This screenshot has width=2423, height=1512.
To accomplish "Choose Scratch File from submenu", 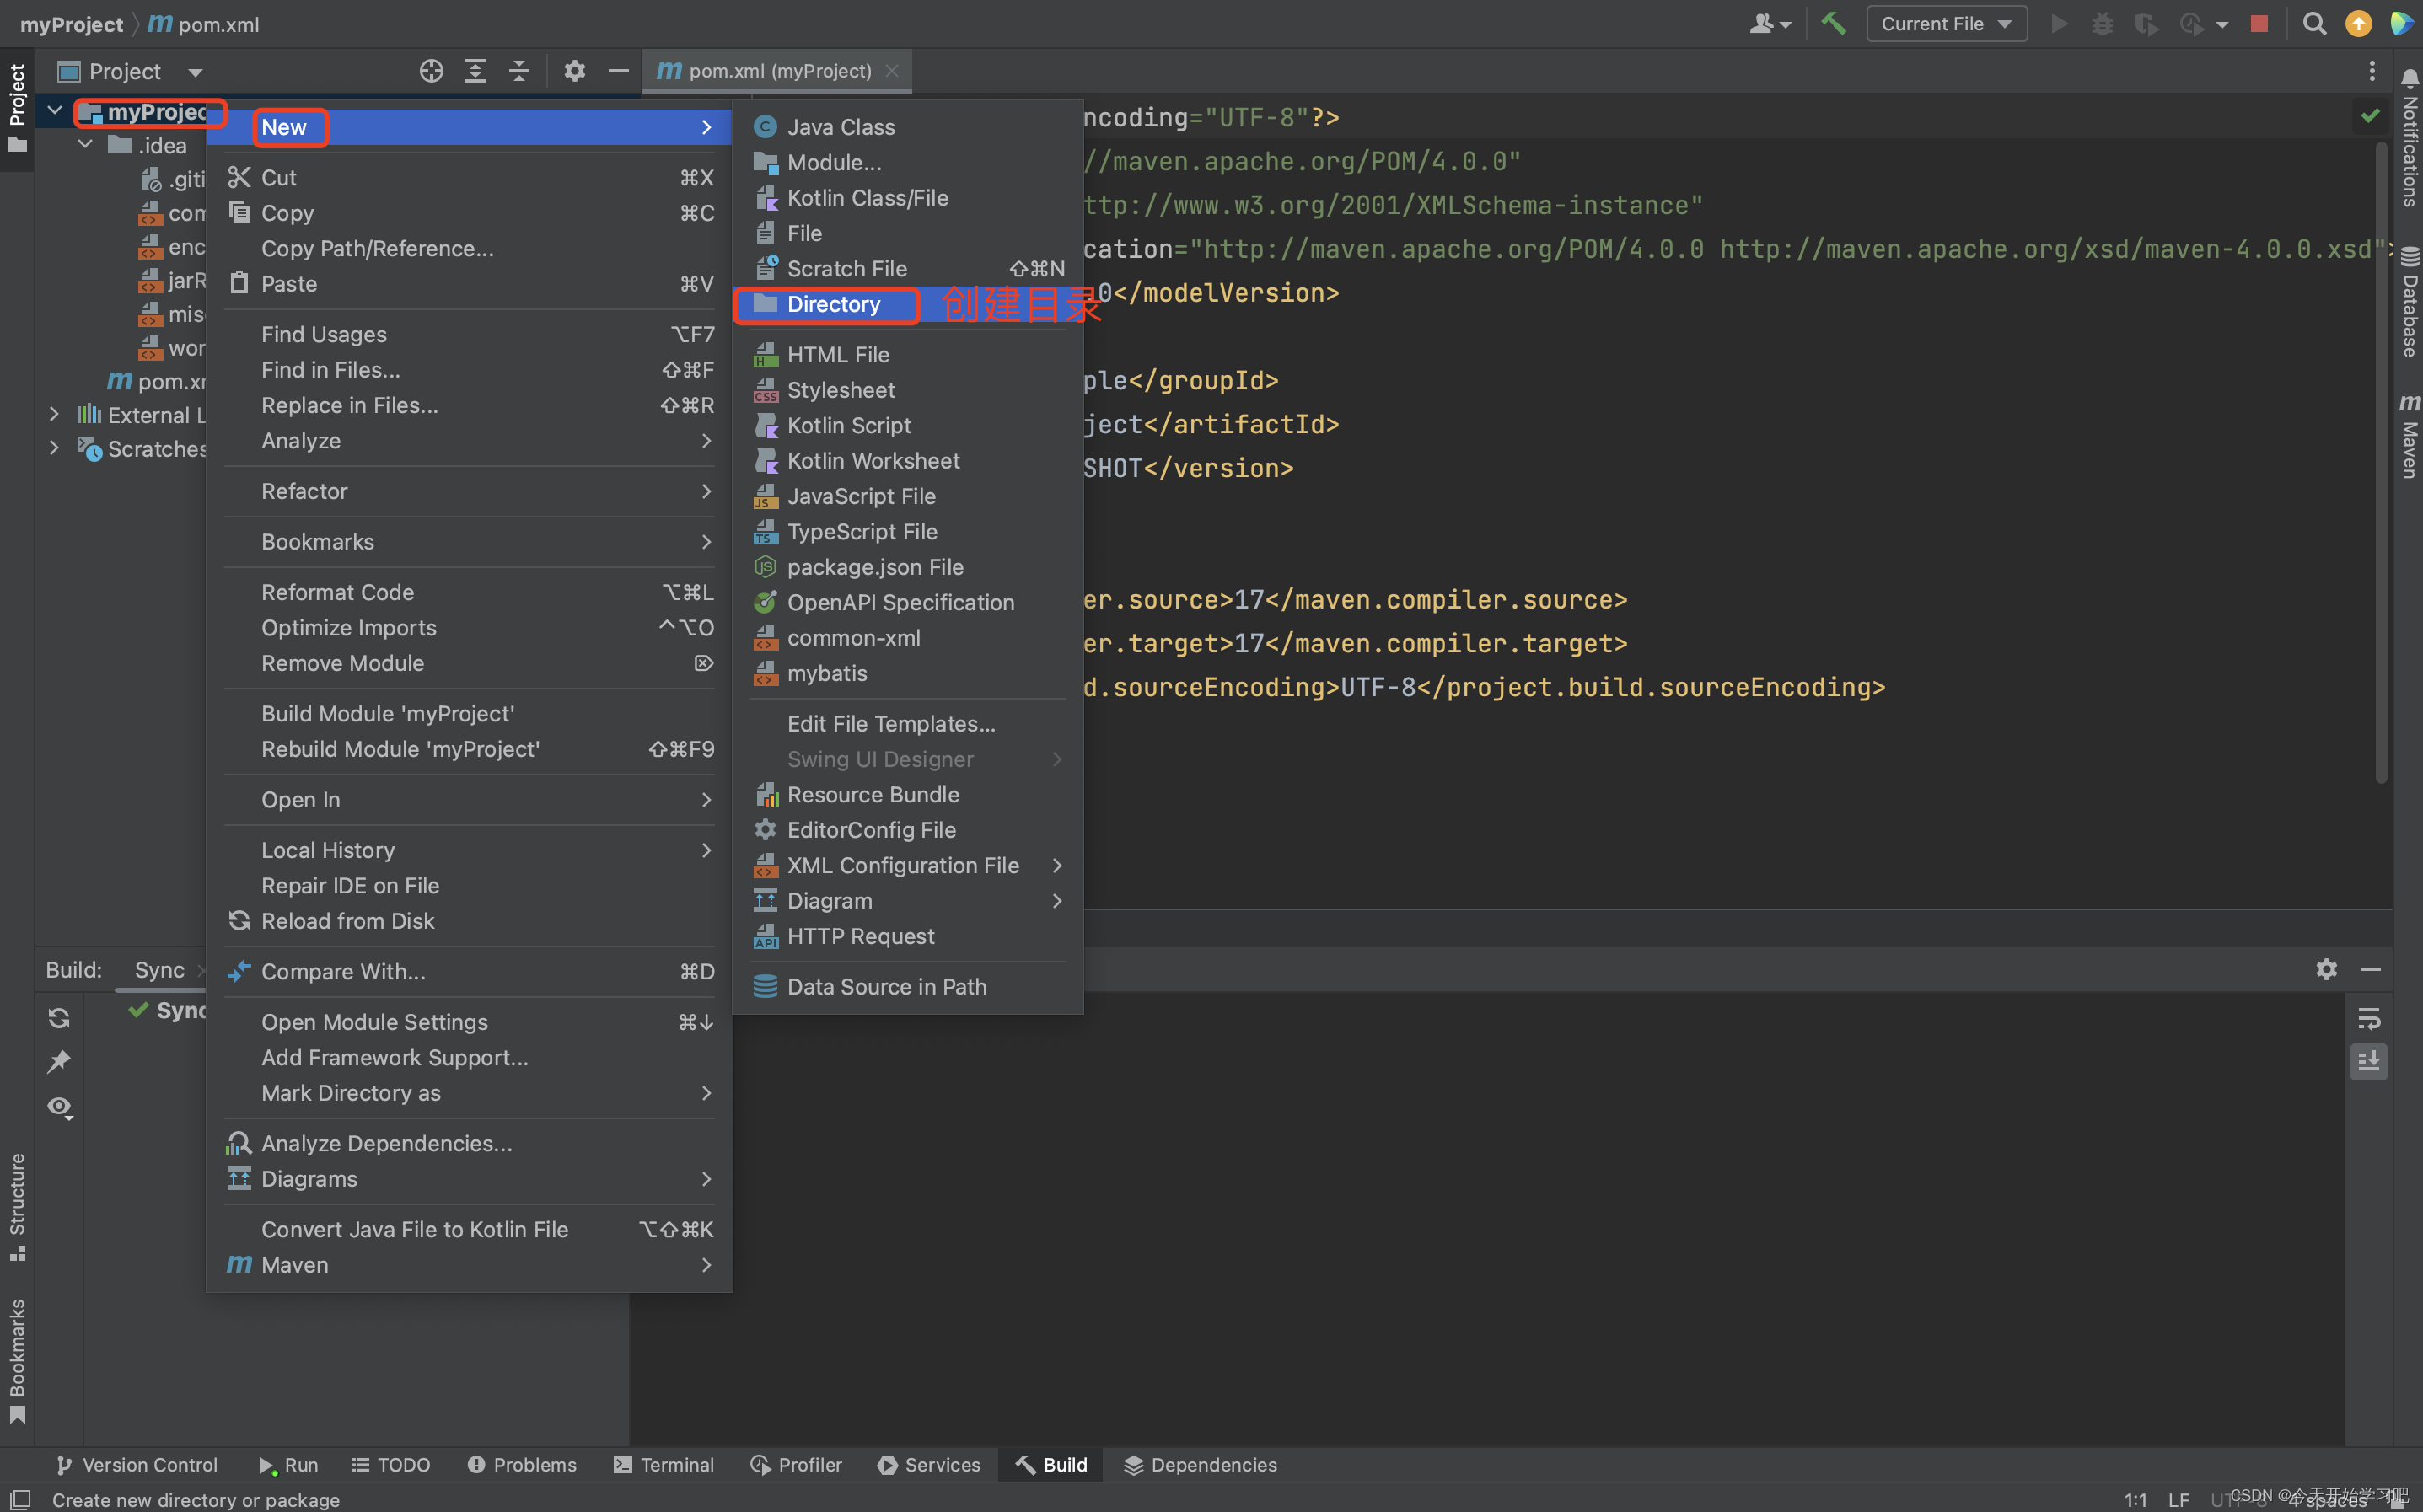I will 908,268.
